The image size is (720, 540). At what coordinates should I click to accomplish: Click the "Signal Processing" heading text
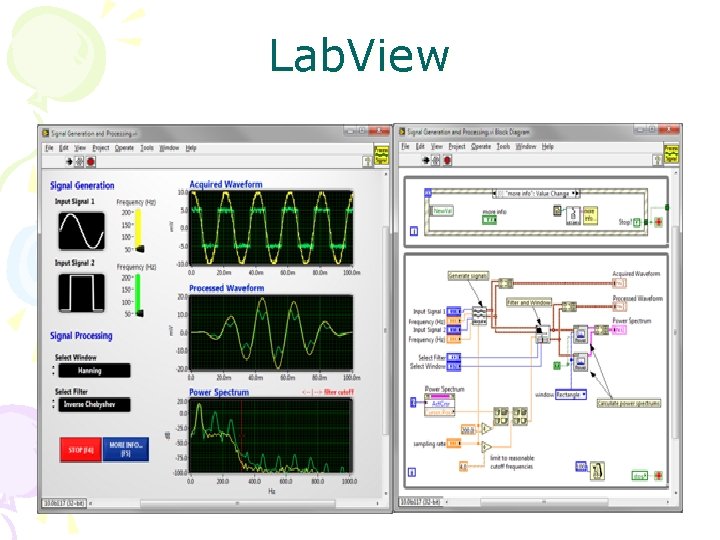(x=81, y=336)
